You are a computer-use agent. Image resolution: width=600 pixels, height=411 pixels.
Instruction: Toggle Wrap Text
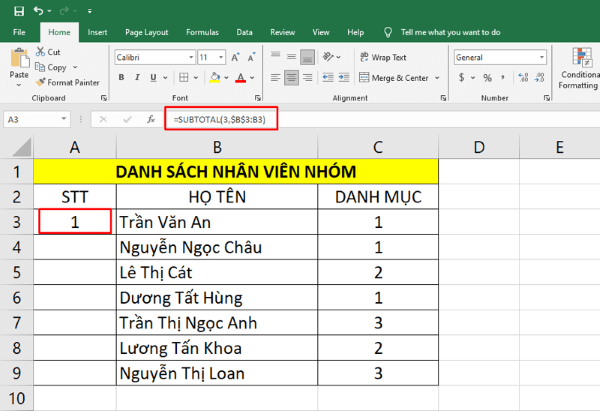[383, 57]
